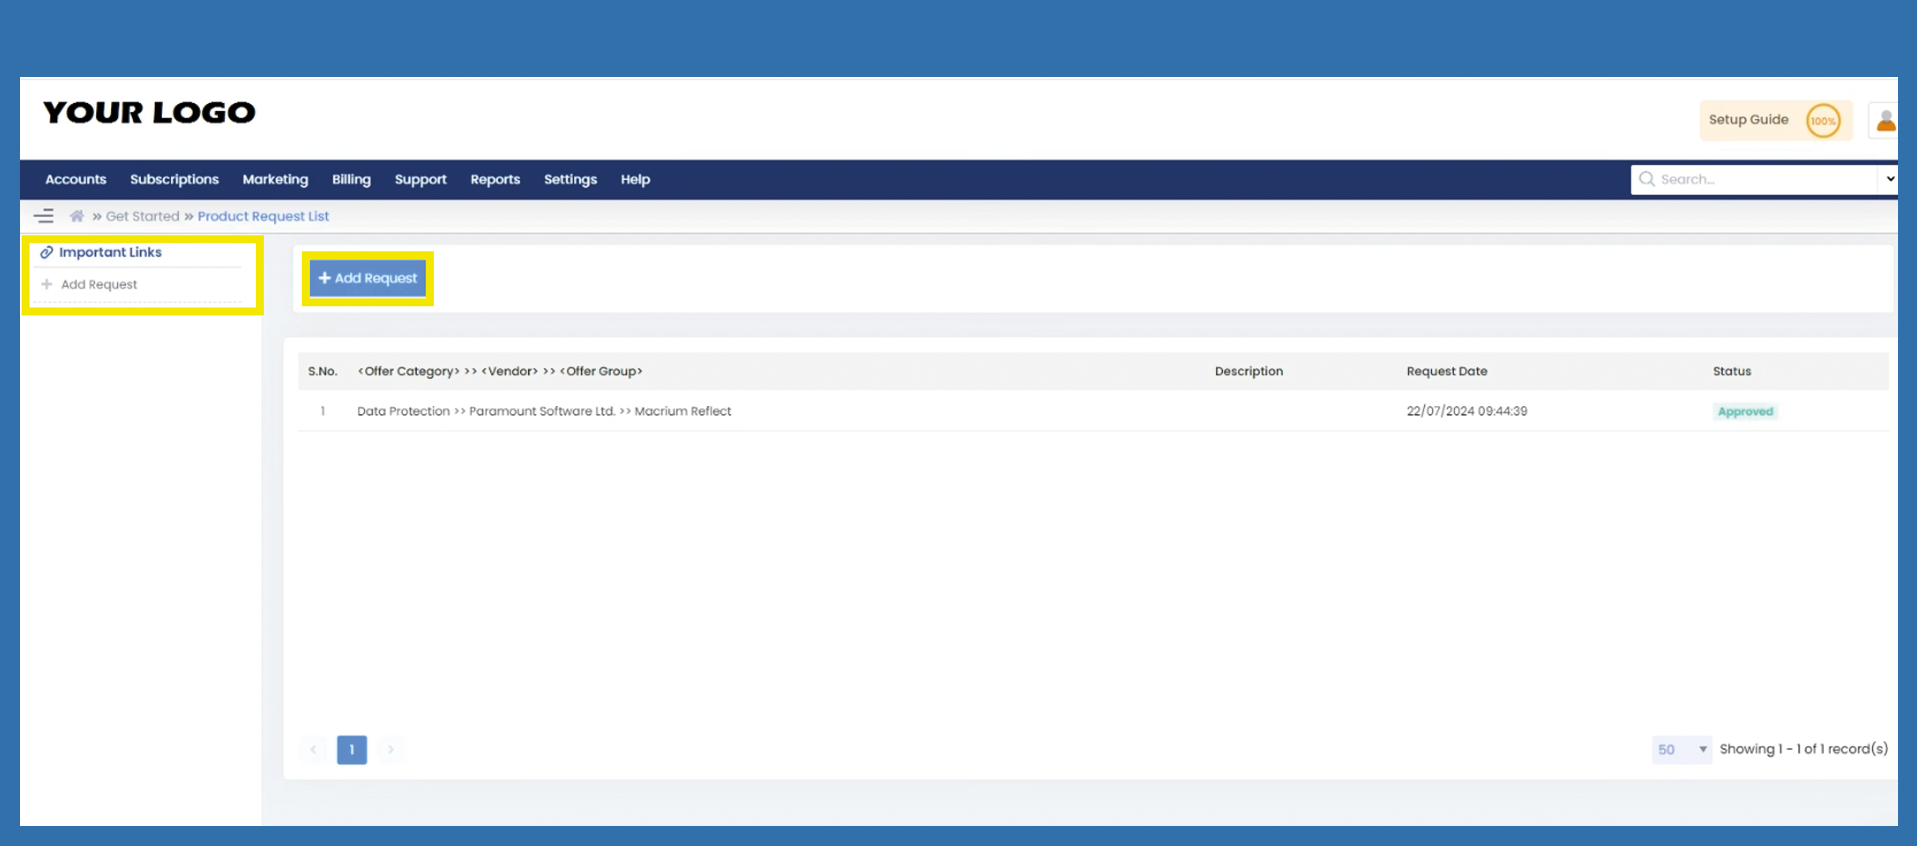Open the Subscriptions menu
1917x846 pixels.
click(174, 180)
